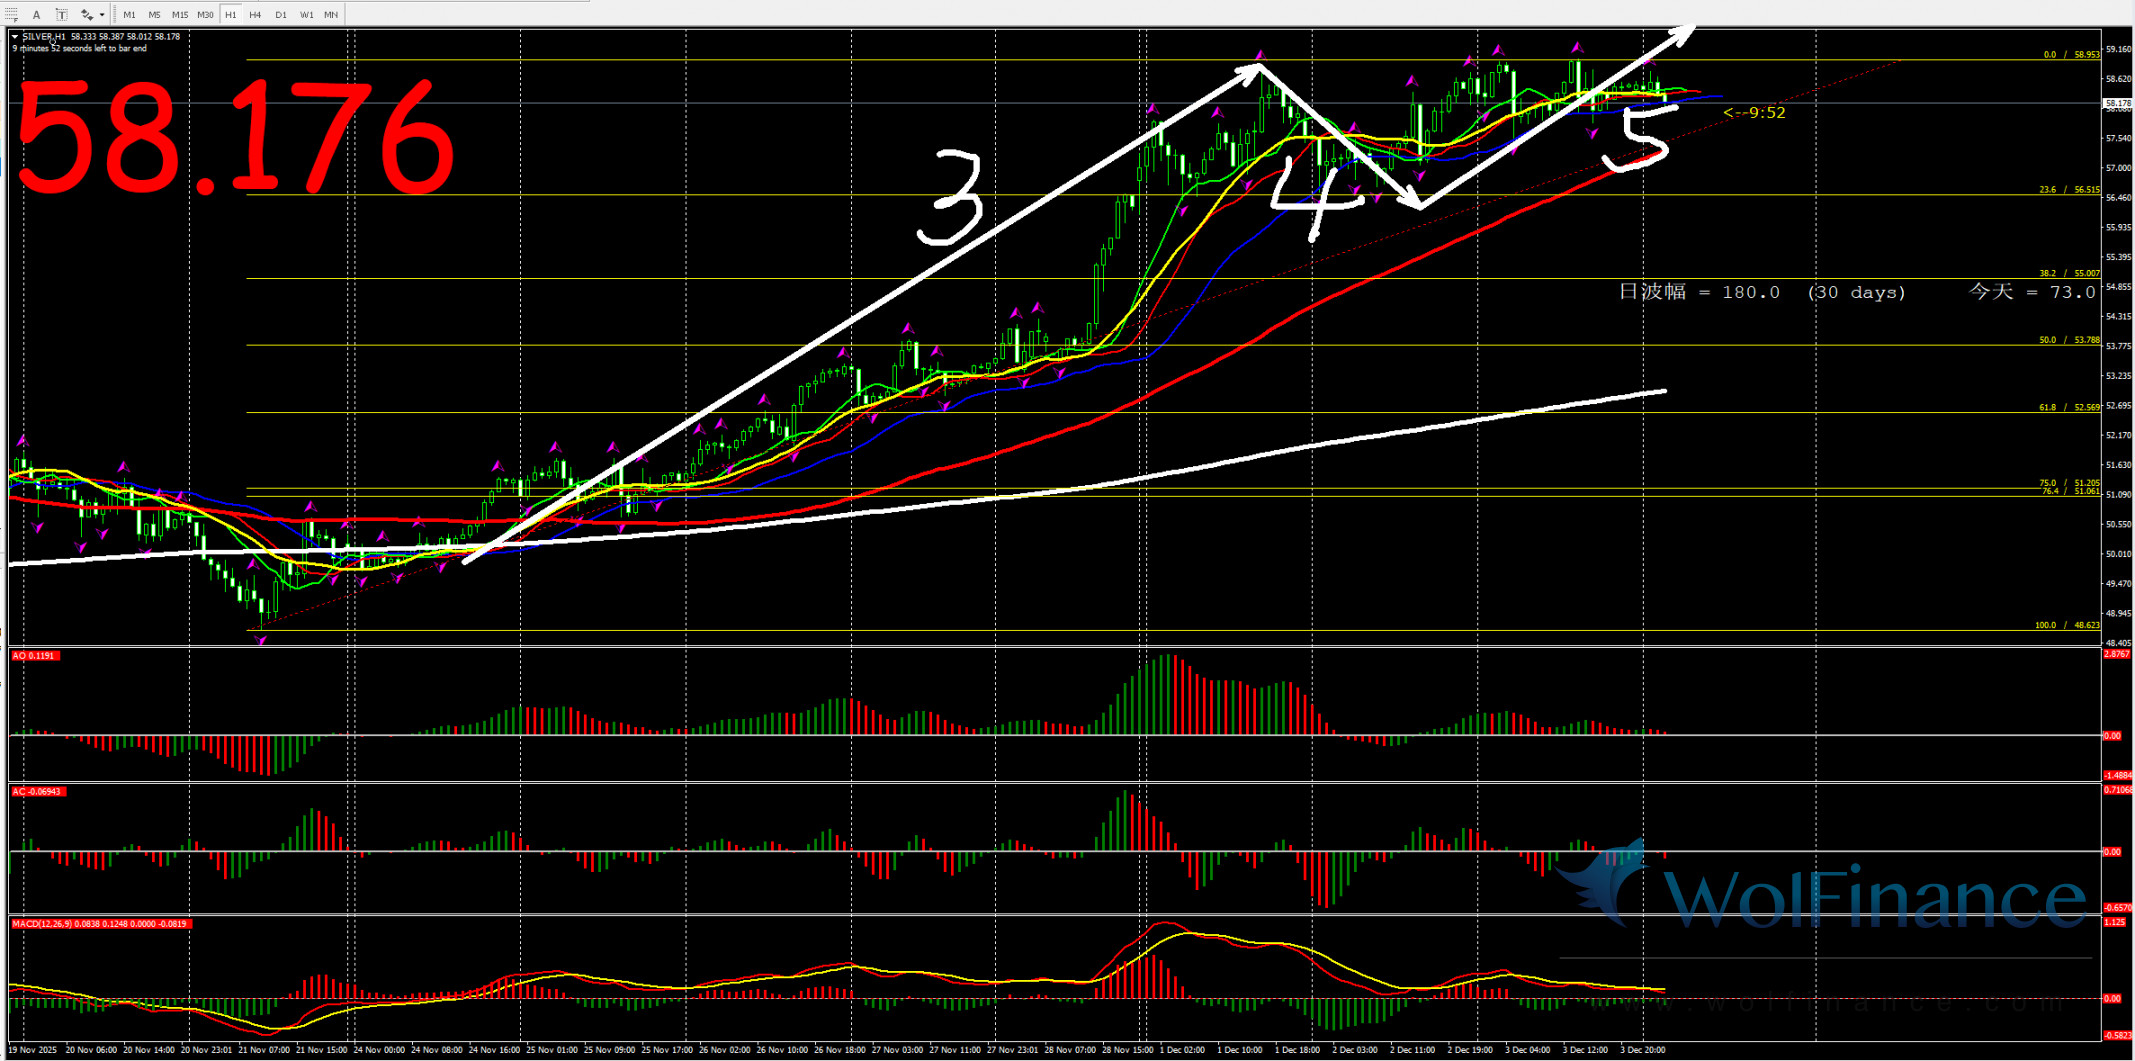
Task: Click the AC indicator label
Action: (x=36, y=792)
